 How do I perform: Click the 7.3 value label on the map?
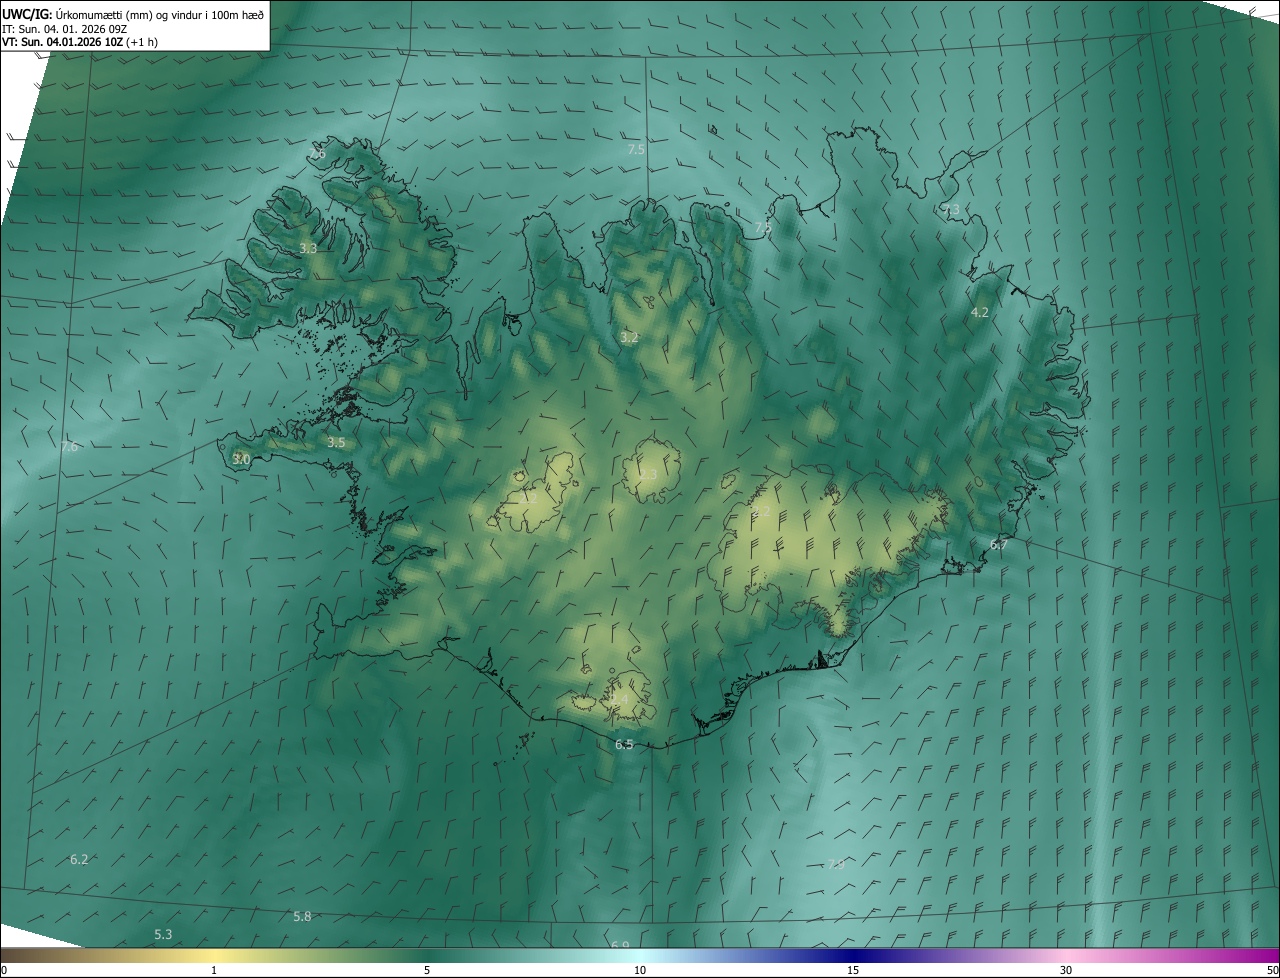(x=950, y=210)
